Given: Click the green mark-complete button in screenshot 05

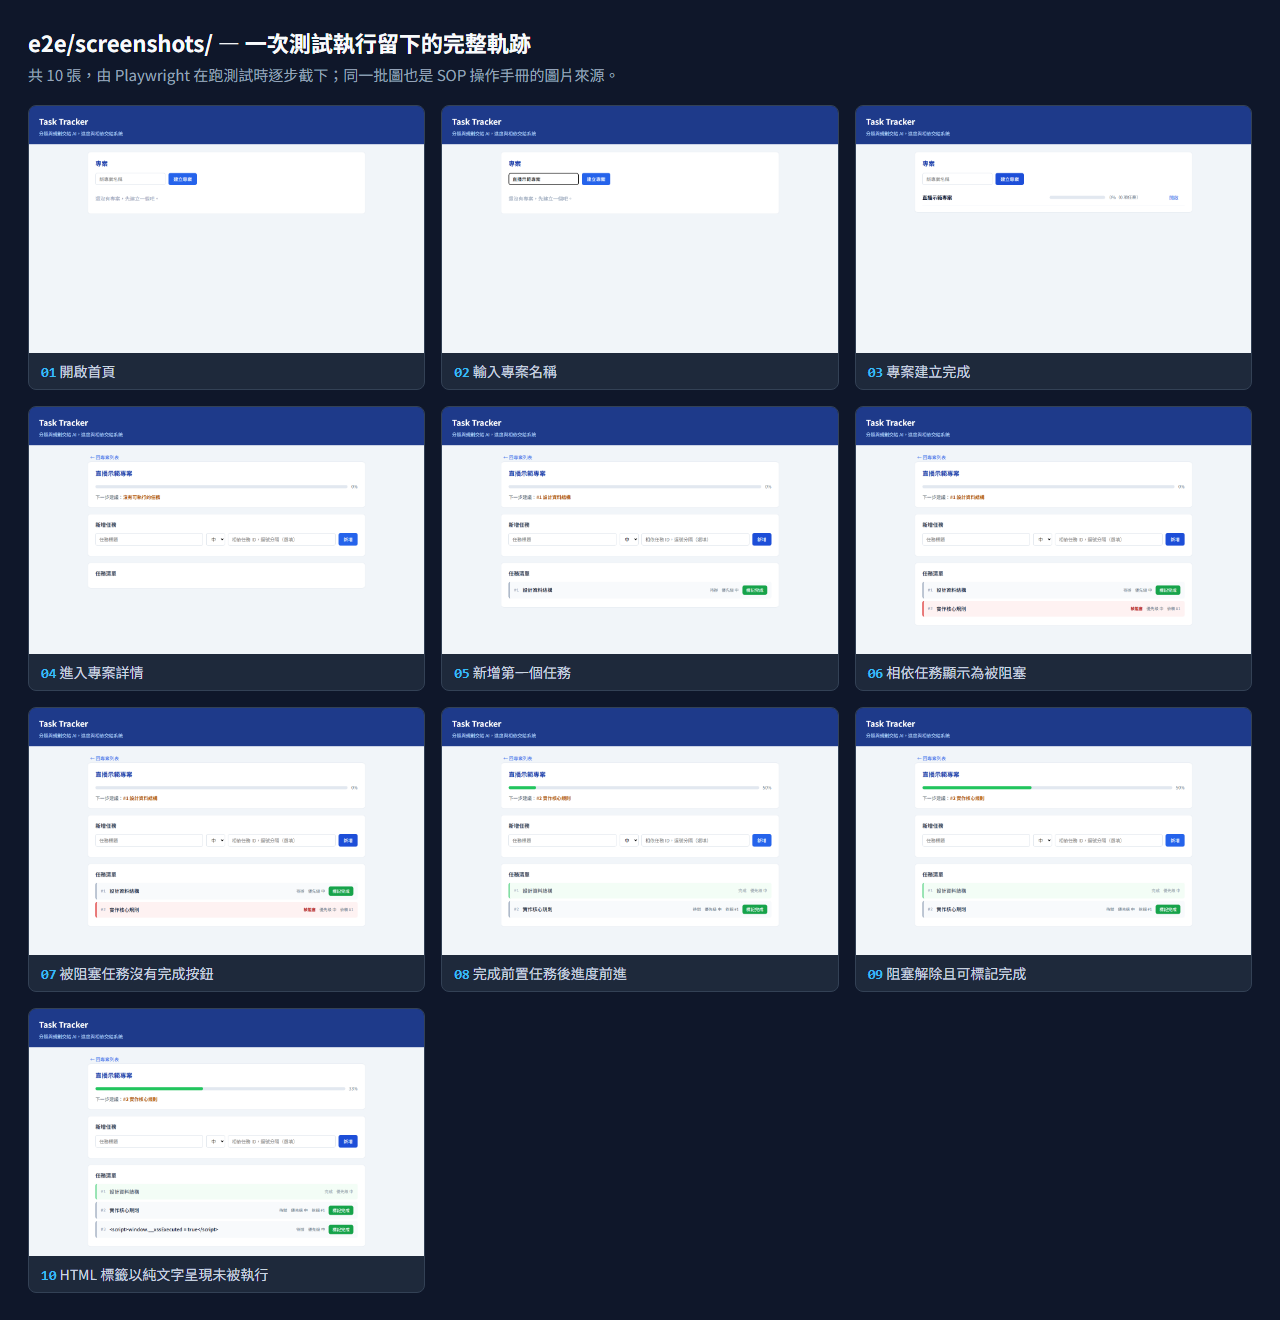Looking at the screenshot, I should pos(755,590).
